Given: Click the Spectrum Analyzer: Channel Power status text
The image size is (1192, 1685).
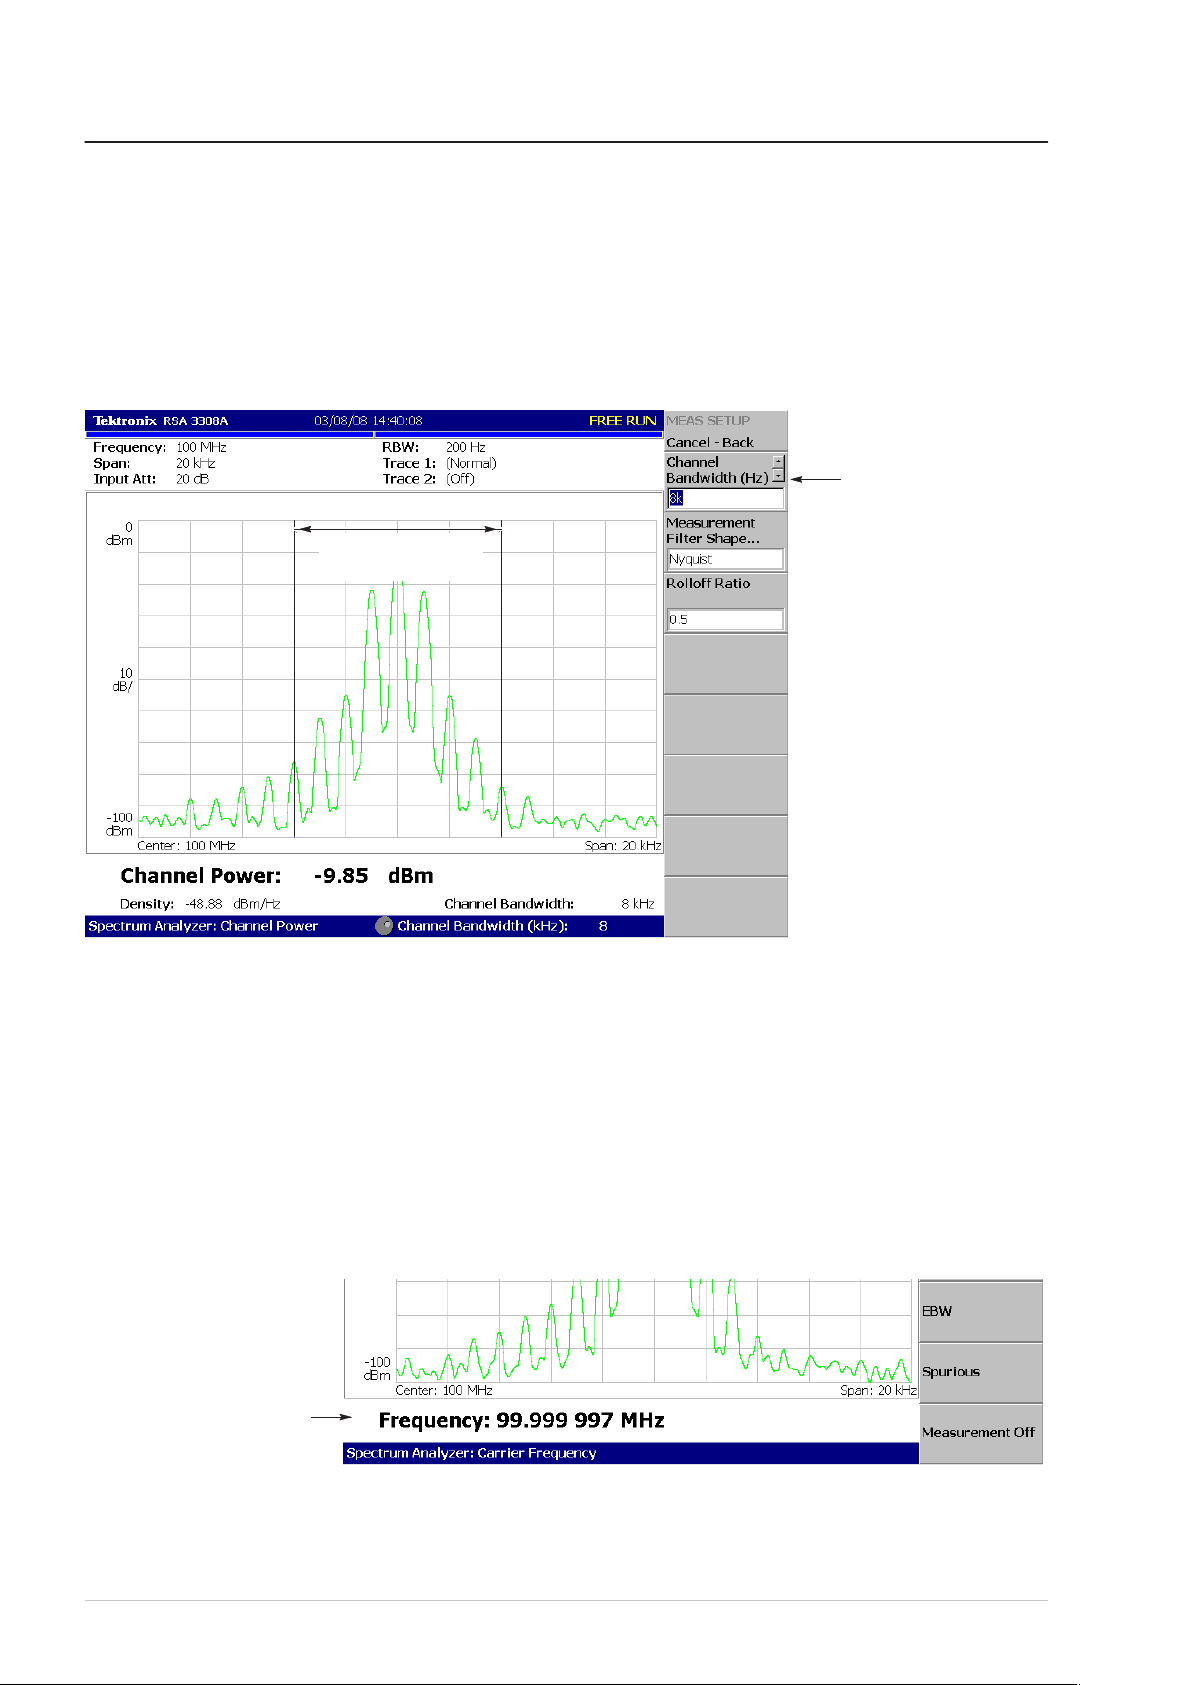Looking at the screenshot, I should click(203, 926).
